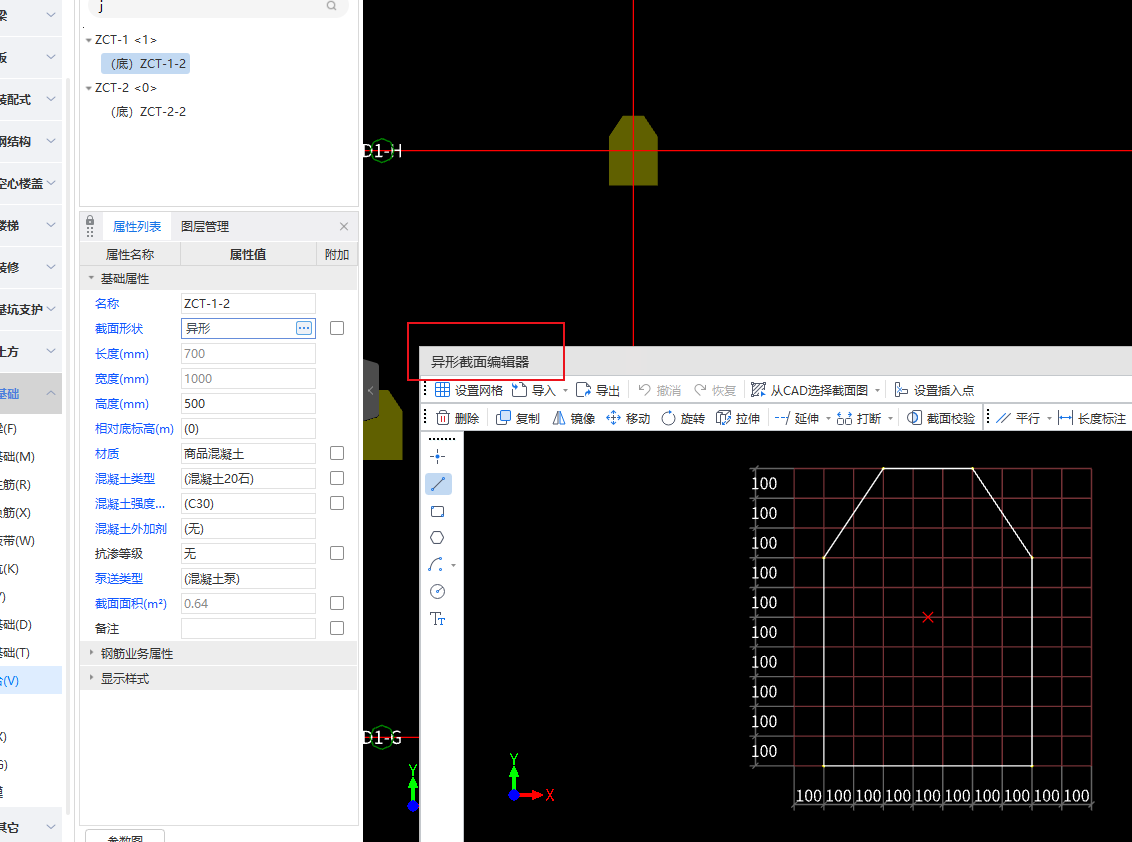Select the polygon drawing tool
Screen dimensions: 1132x842
click(437, 538)
